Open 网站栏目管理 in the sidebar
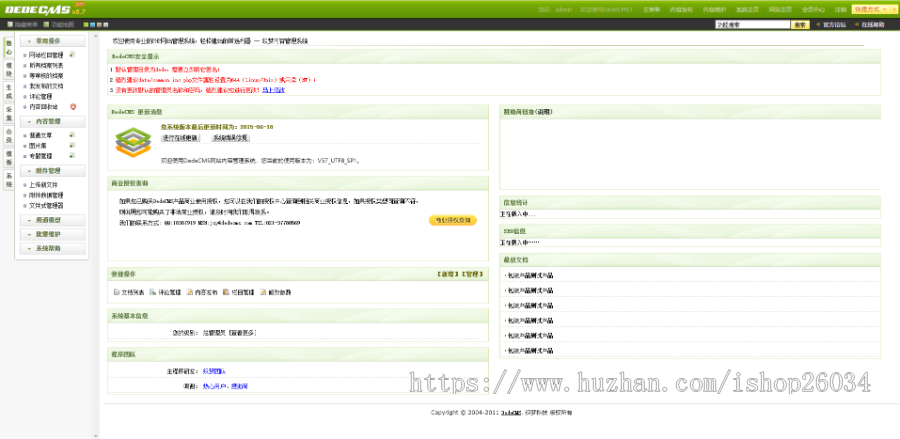 [46, 55]
